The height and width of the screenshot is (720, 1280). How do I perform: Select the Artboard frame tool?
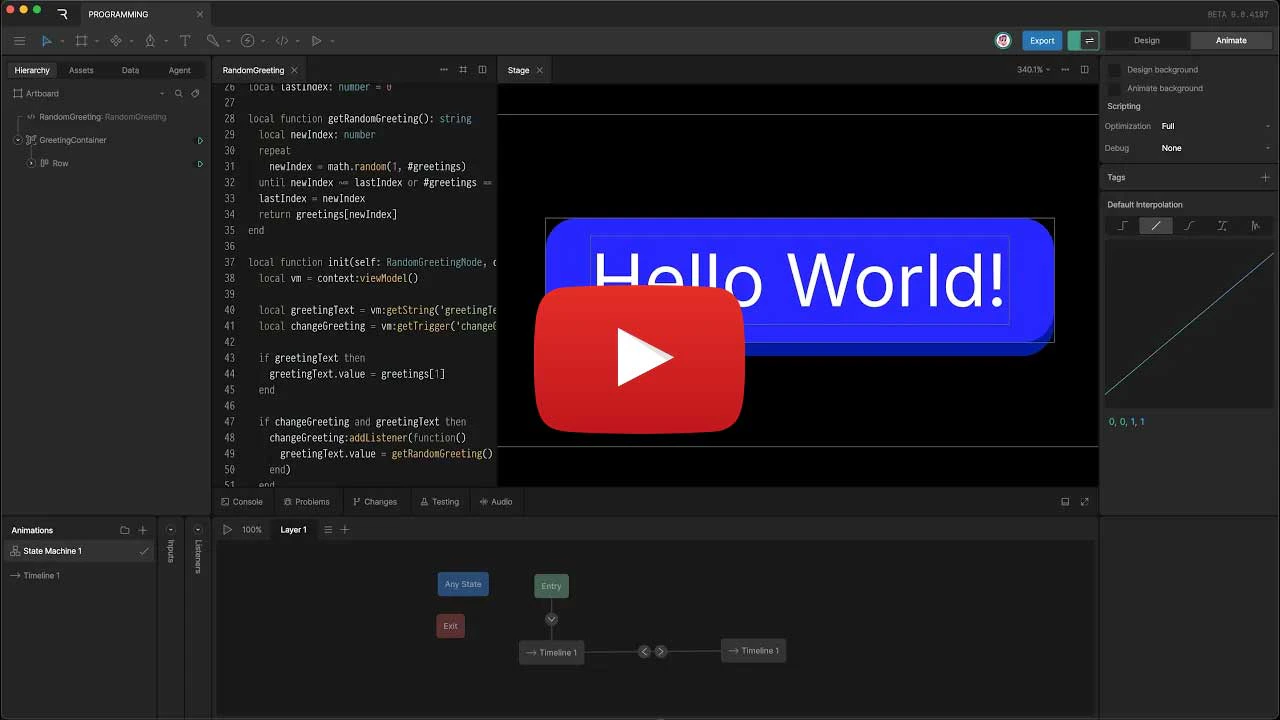tap(81, 41)
